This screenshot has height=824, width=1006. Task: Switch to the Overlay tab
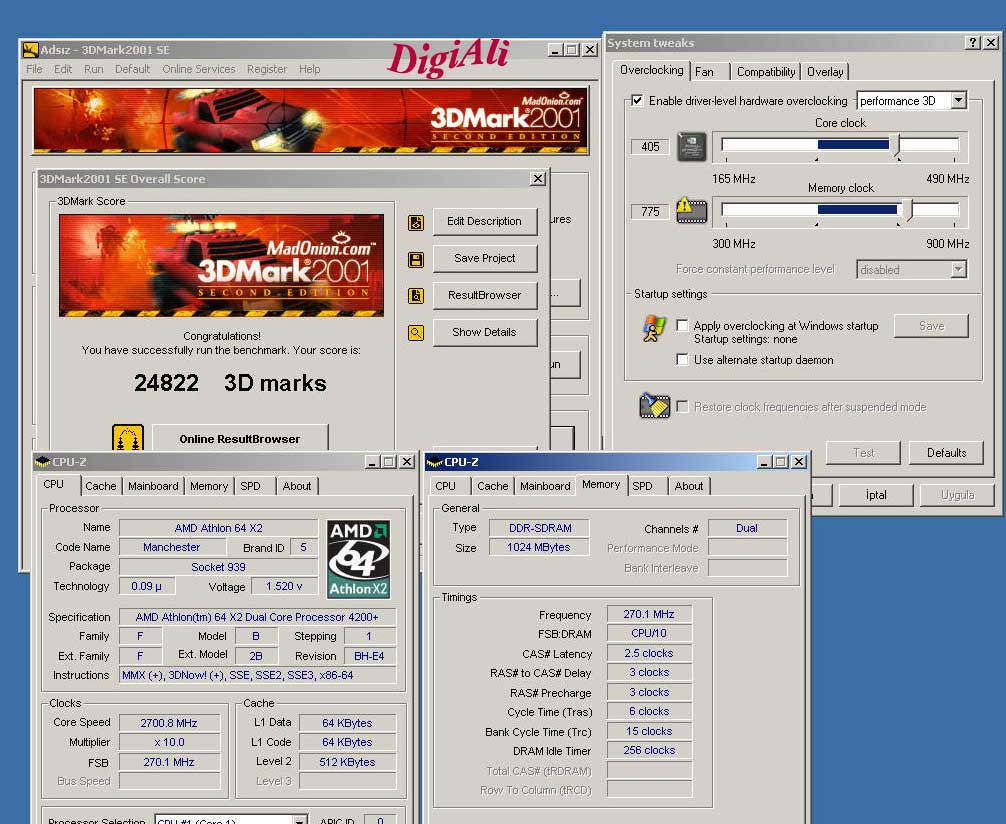(825, 72)
